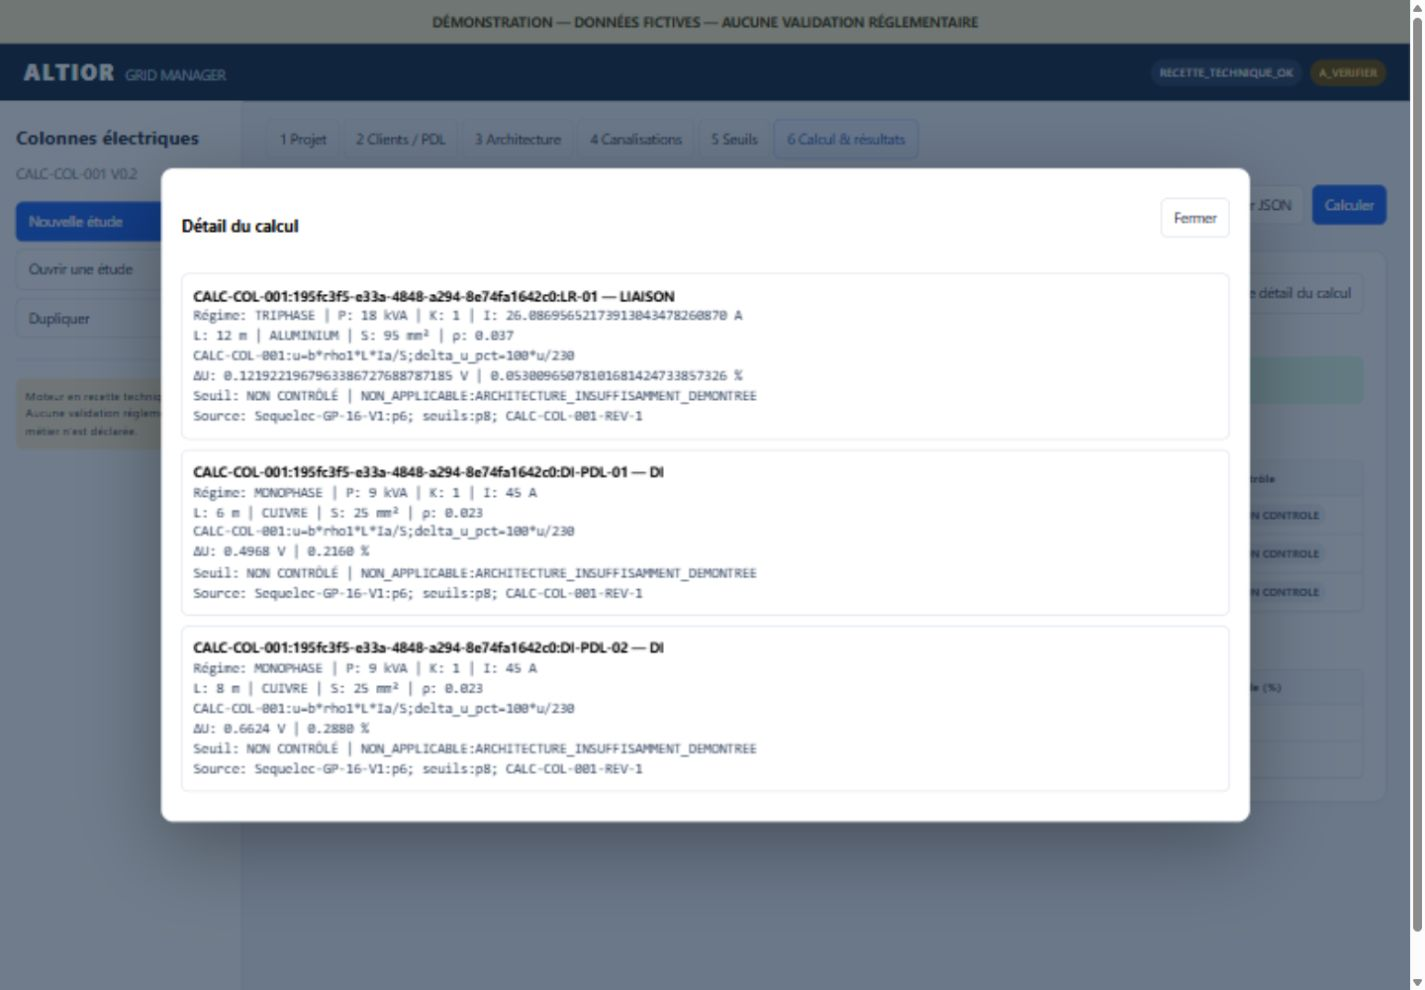Screen dimensions: 1425x990
Task: Click the Calculer button
Action: click(x=1349, y=205)
